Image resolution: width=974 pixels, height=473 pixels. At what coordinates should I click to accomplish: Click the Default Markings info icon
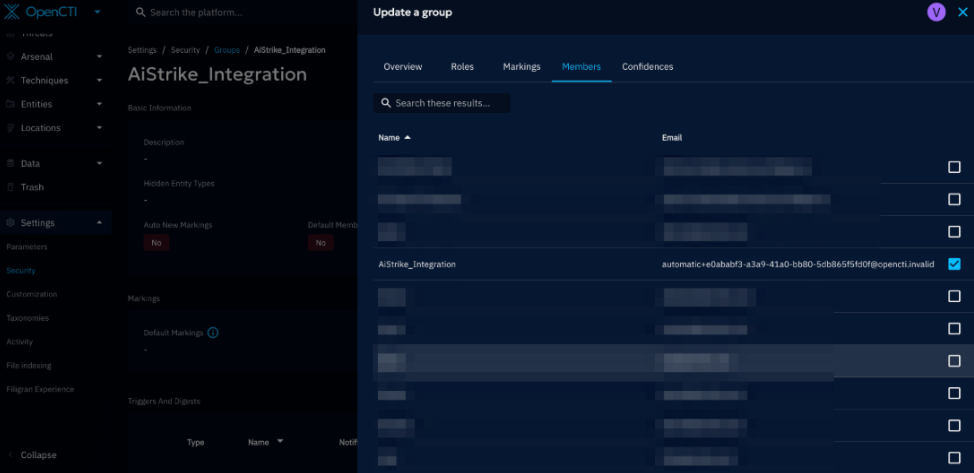tap(212, 333)
